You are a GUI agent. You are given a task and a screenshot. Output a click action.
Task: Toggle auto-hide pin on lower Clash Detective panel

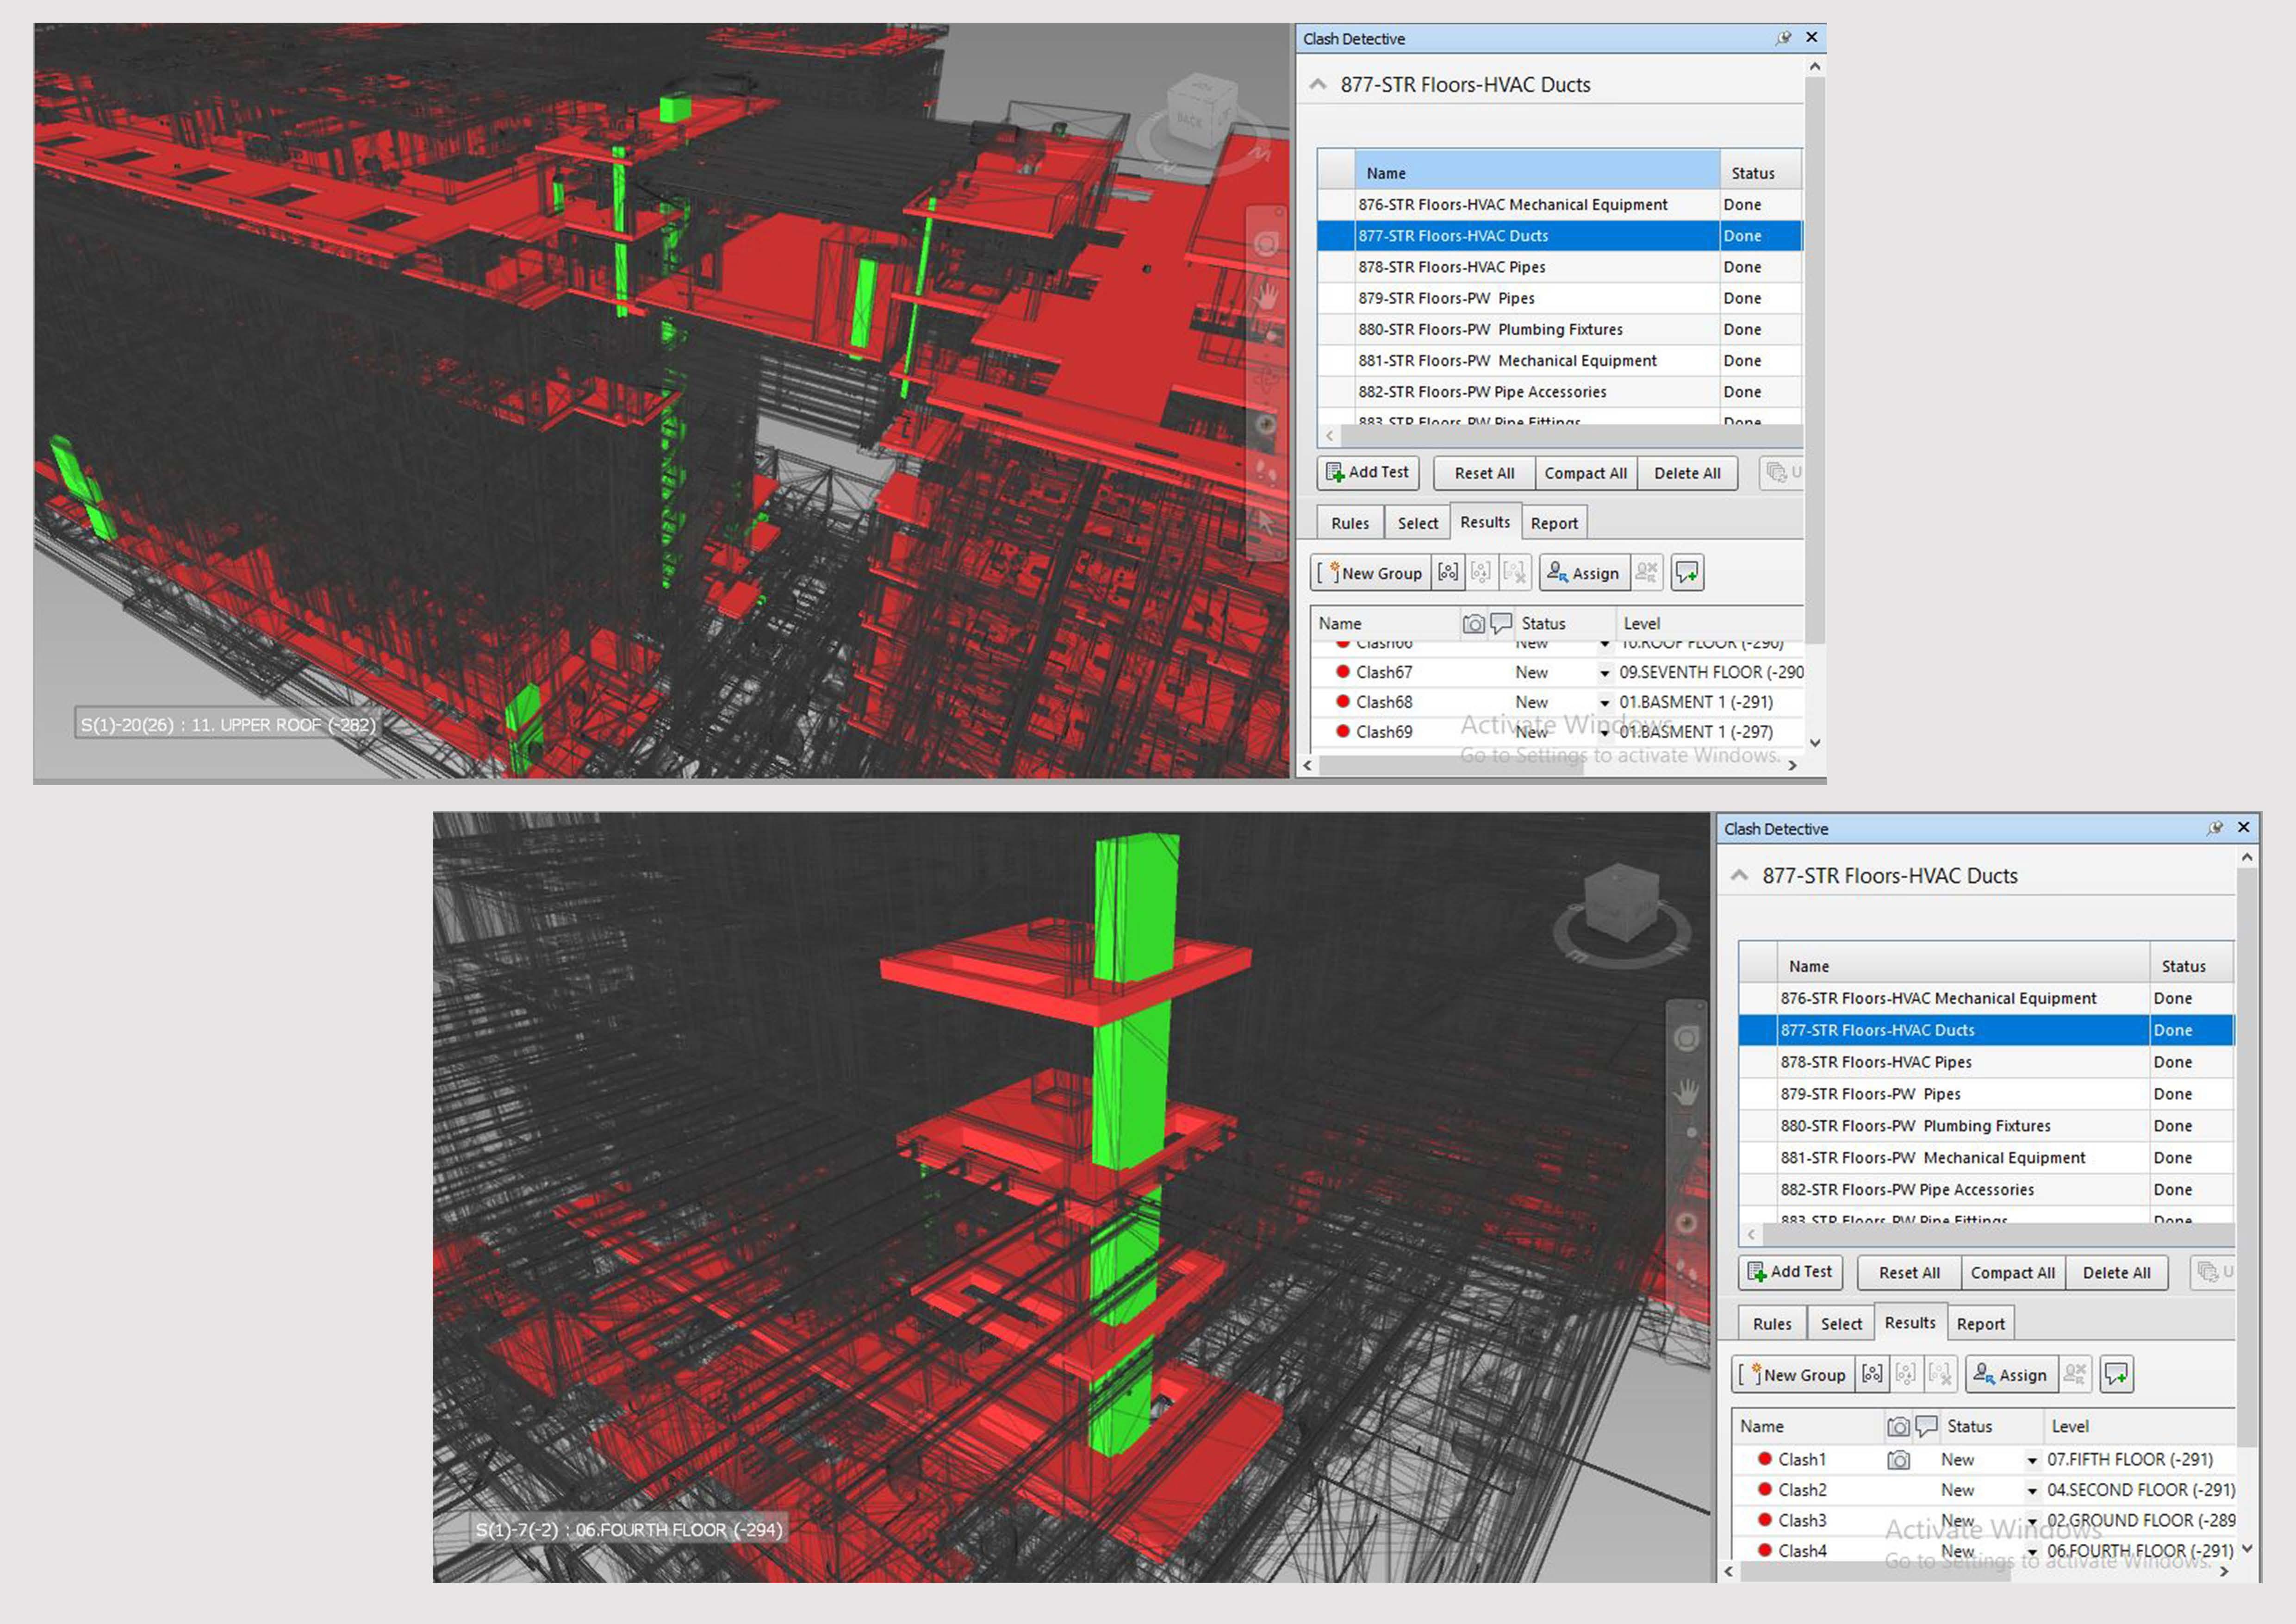(x=2215, y=828)
